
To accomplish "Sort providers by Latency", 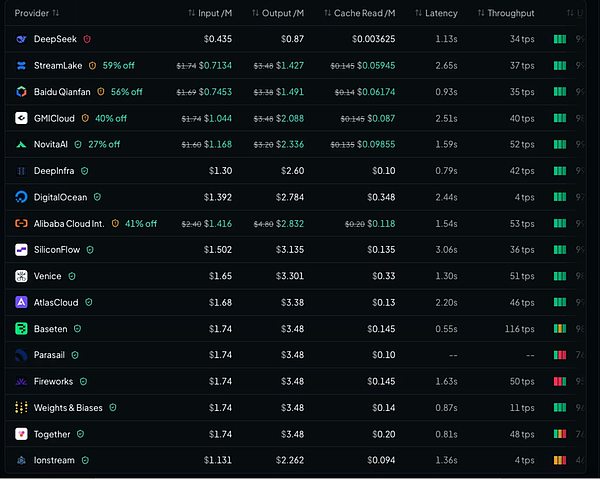I will [437, 13].
